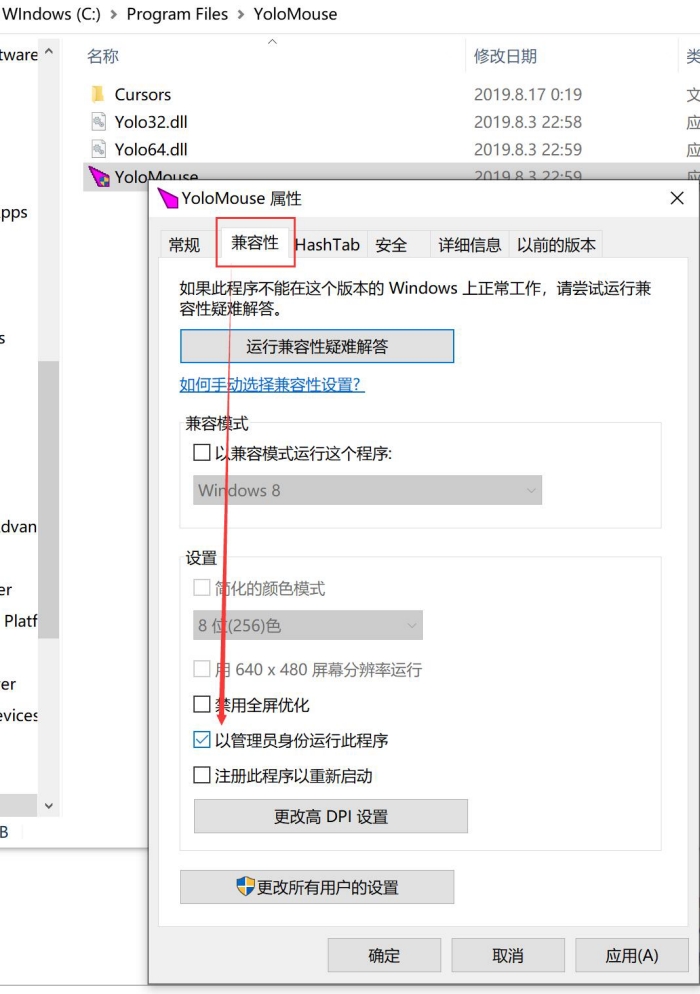The width and height of the screenshot is (700, 994).
Task: Open the manual compatibility settings help link
Action: click(x=272, y=385)
